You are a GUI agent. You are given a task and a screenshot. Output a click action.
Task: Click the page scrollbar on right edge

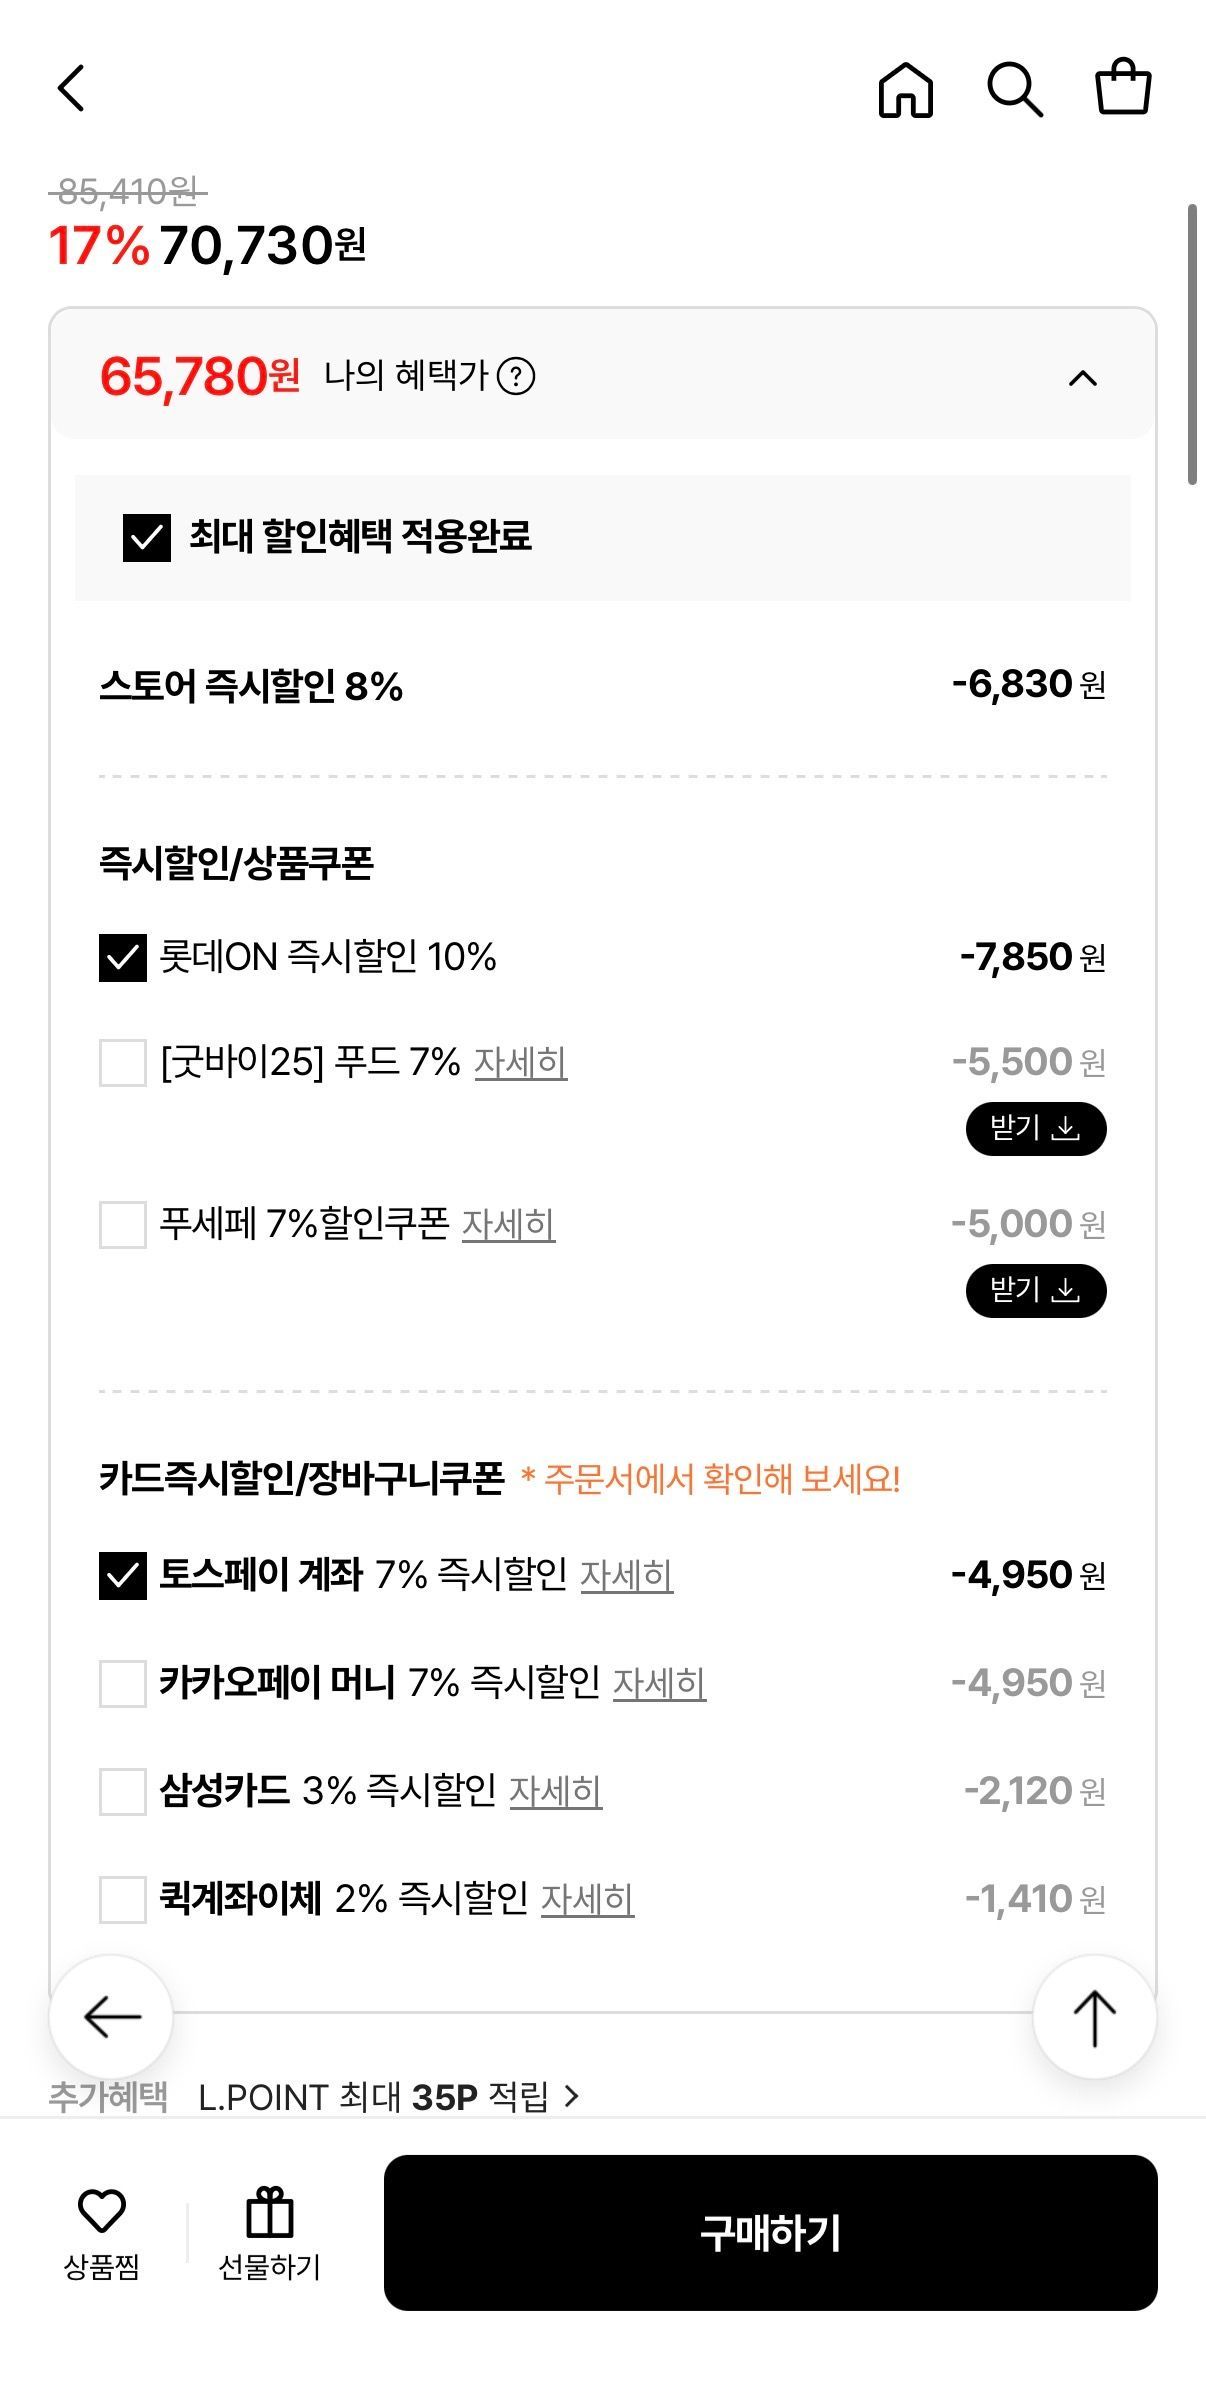(x=1192, y=345)
